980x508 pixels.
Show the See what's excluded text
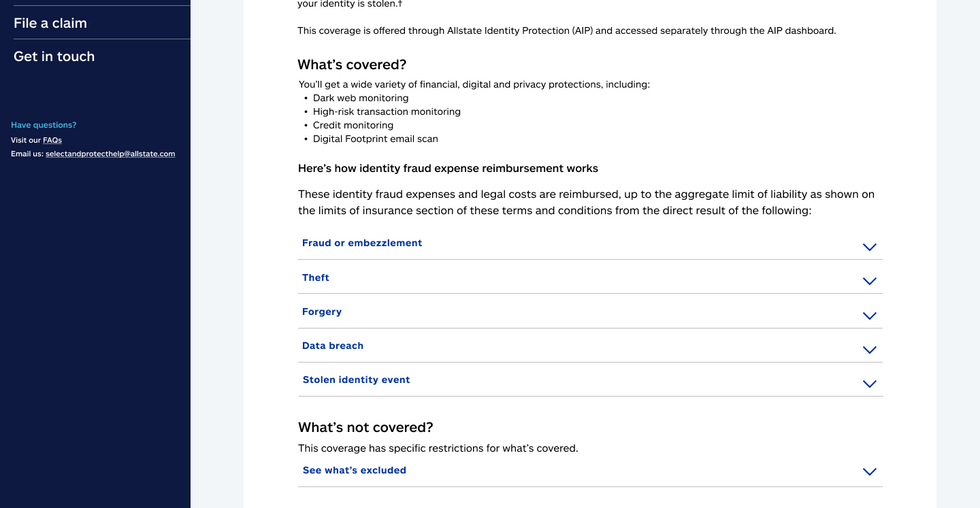(x=354, y=470)
